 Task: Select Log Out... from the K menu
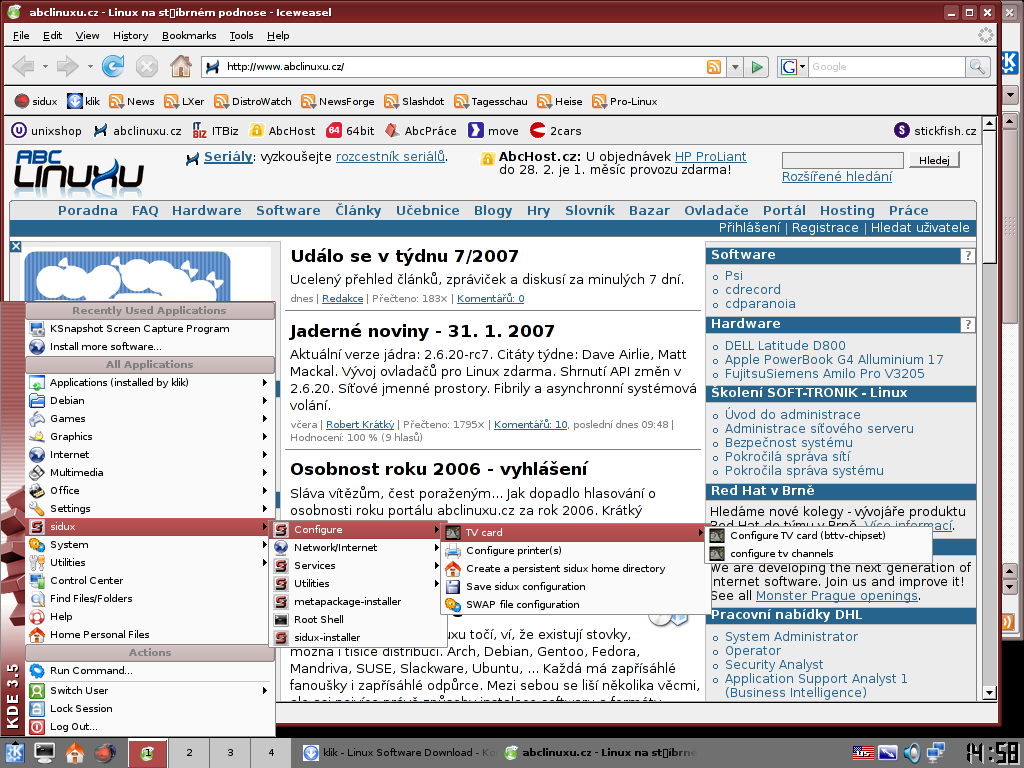point(150,726)
